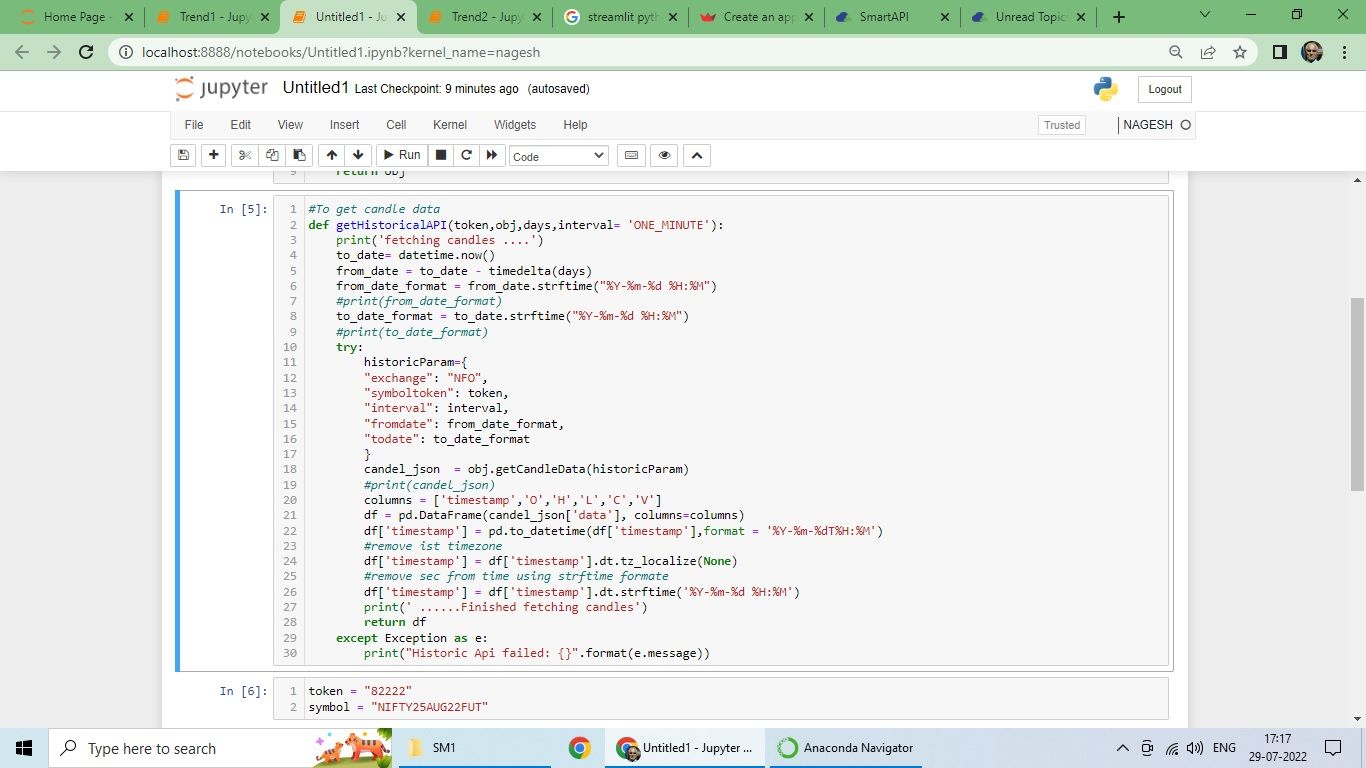Image resolution: width=1366 pixels, height=768 pixels.
Task: Switch to the Home Page tab
Action: click(76, 17)
